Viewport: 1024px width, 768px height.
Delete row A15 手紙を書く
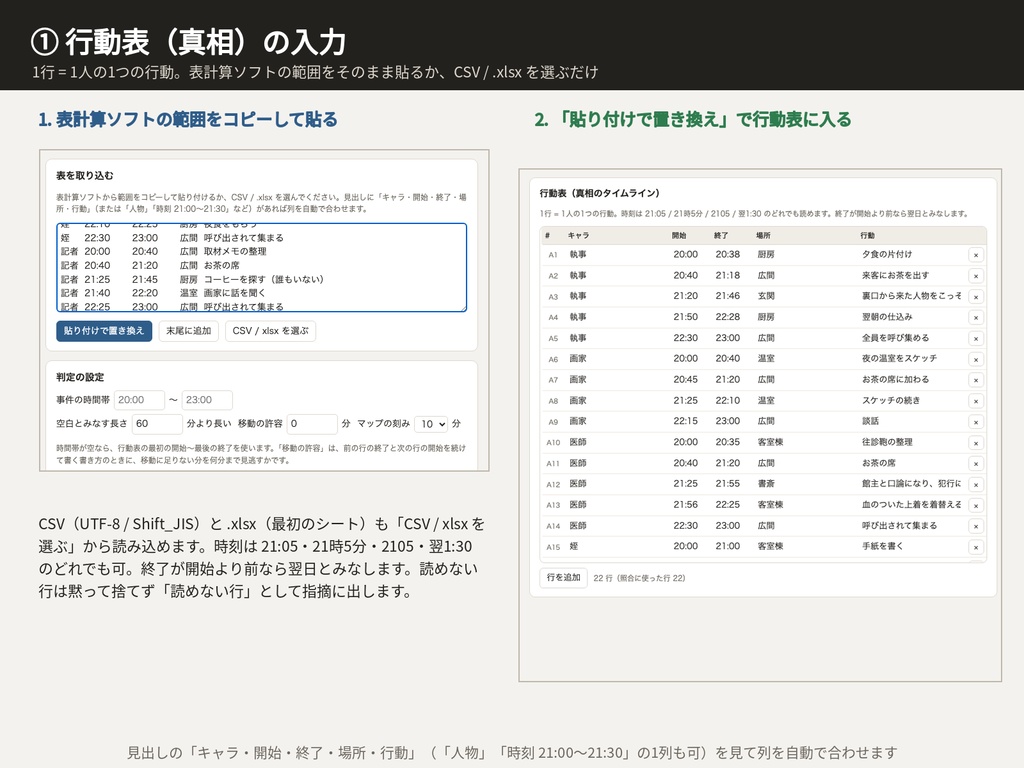tap(976, 547)
